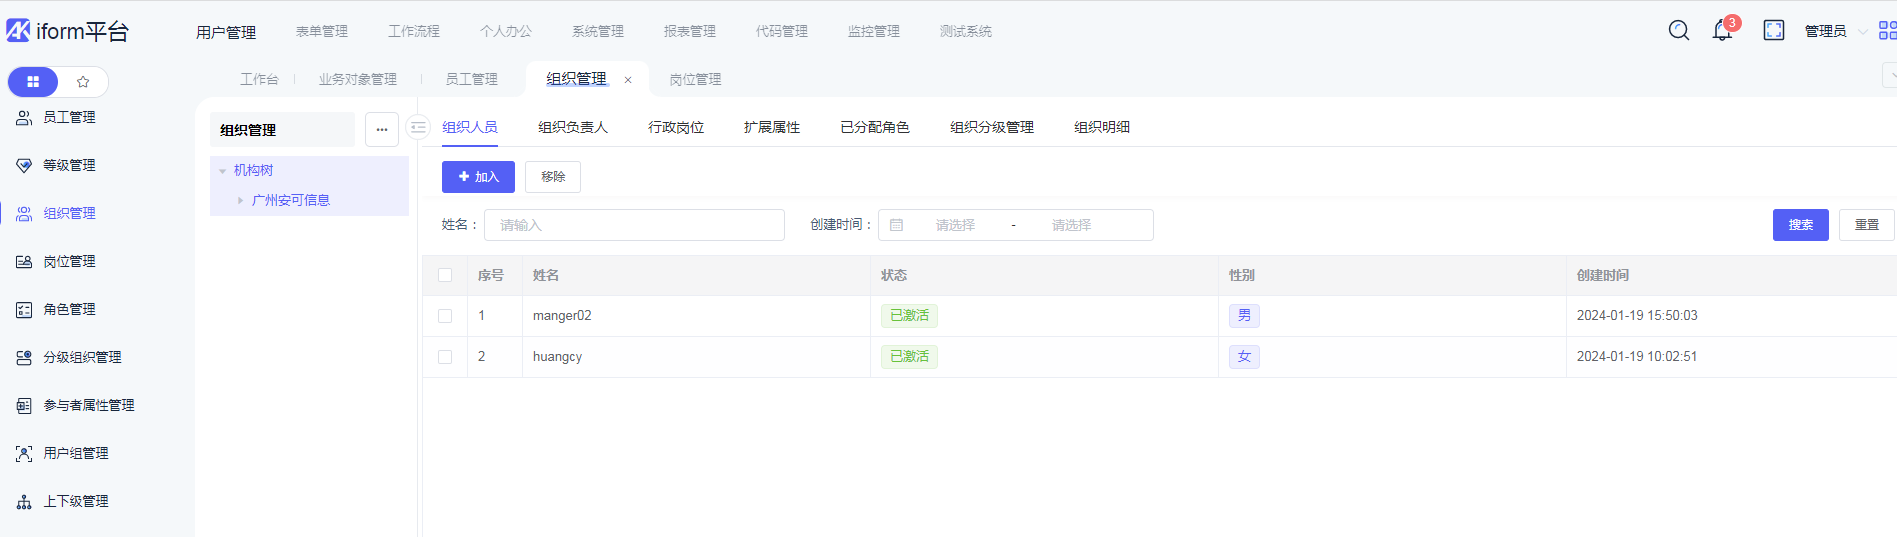
Task: Open 工作流程 in the top menu
Action: tap(414, 31)
